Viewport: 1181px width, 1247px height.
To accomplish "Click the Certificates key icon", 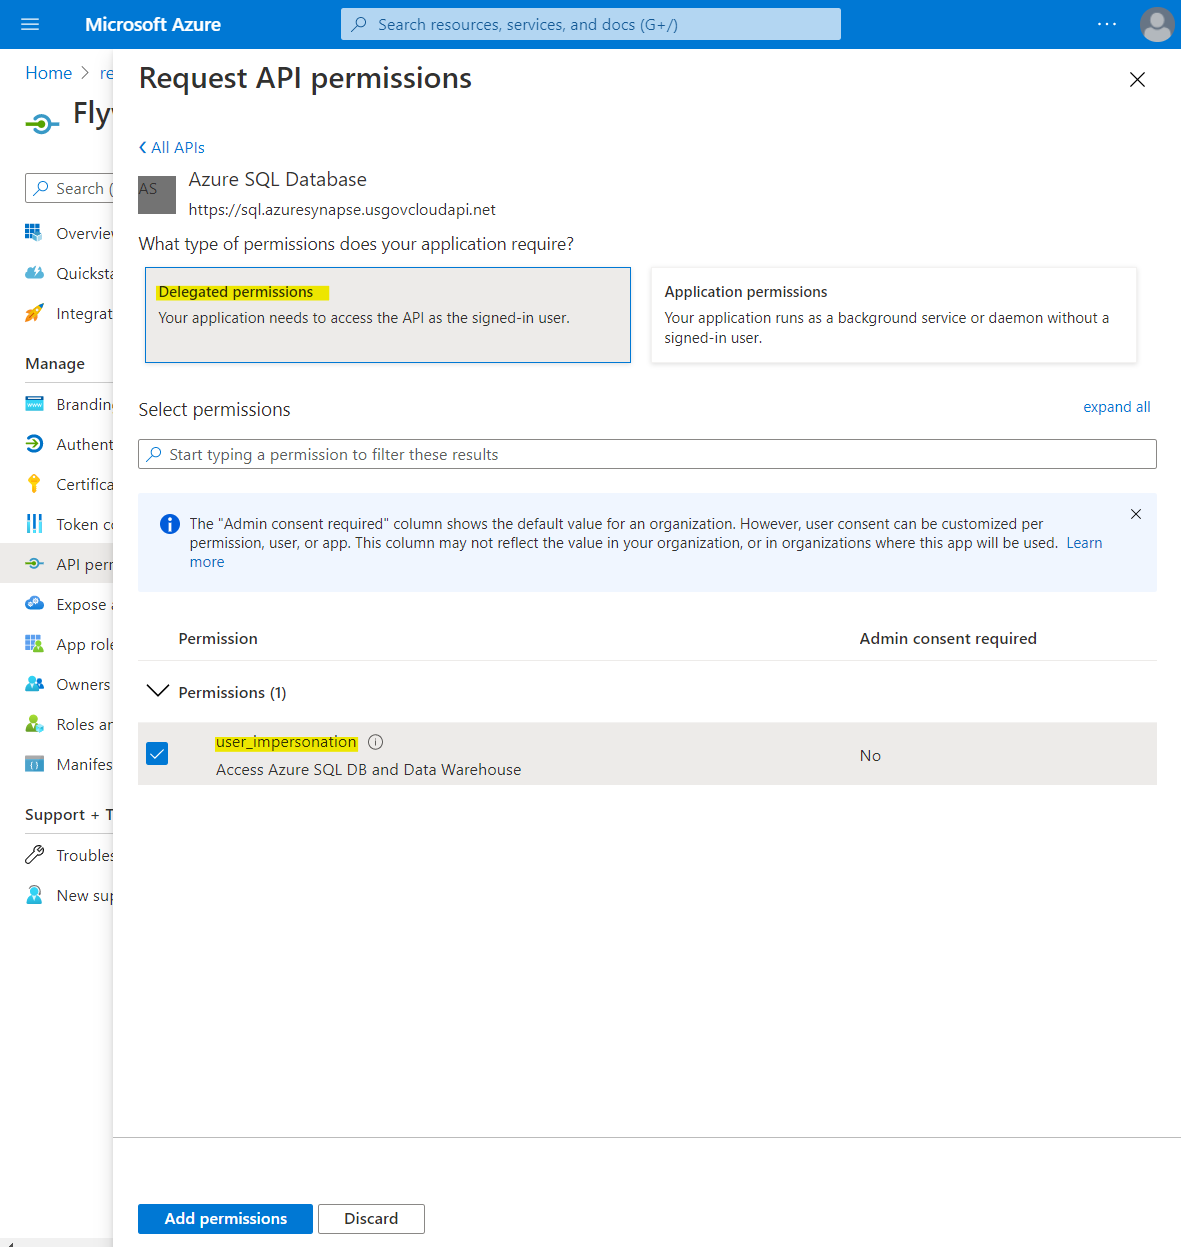I will pos(34,484).
